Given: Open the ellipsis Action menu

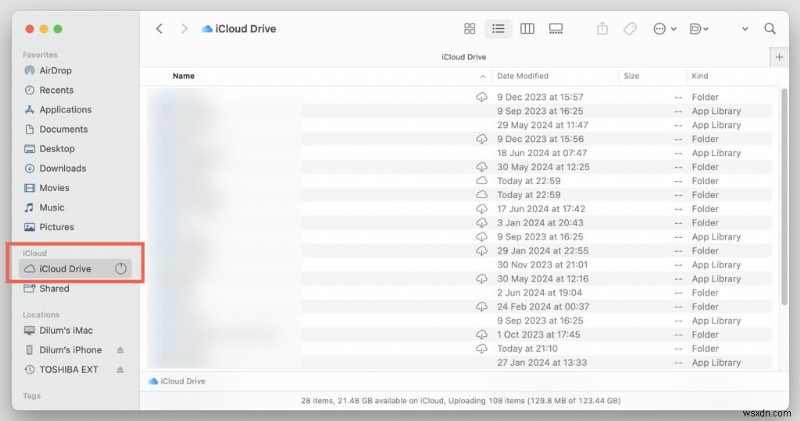Looking at the screenshot, I should click(x=665, y=29).
